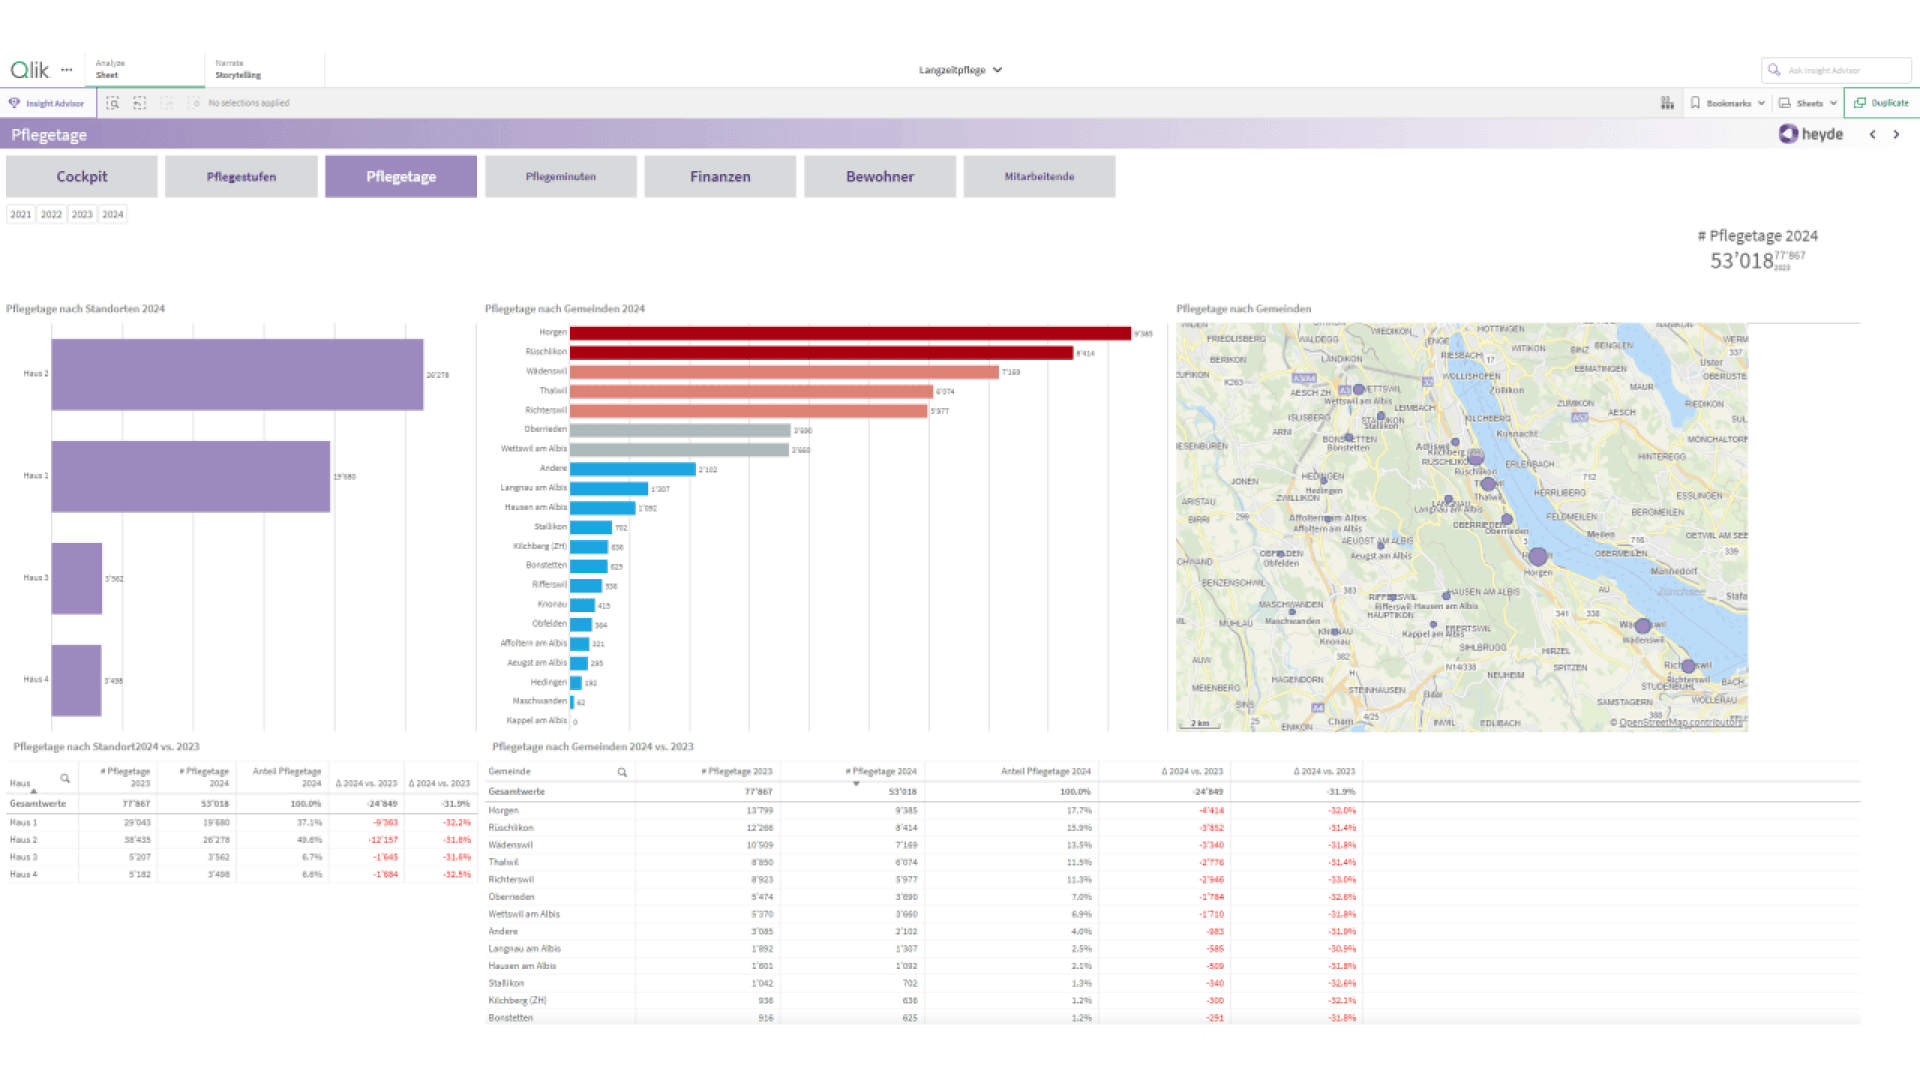
Task: Open the Finanzen sheet tab
Action: coord(720,176)
